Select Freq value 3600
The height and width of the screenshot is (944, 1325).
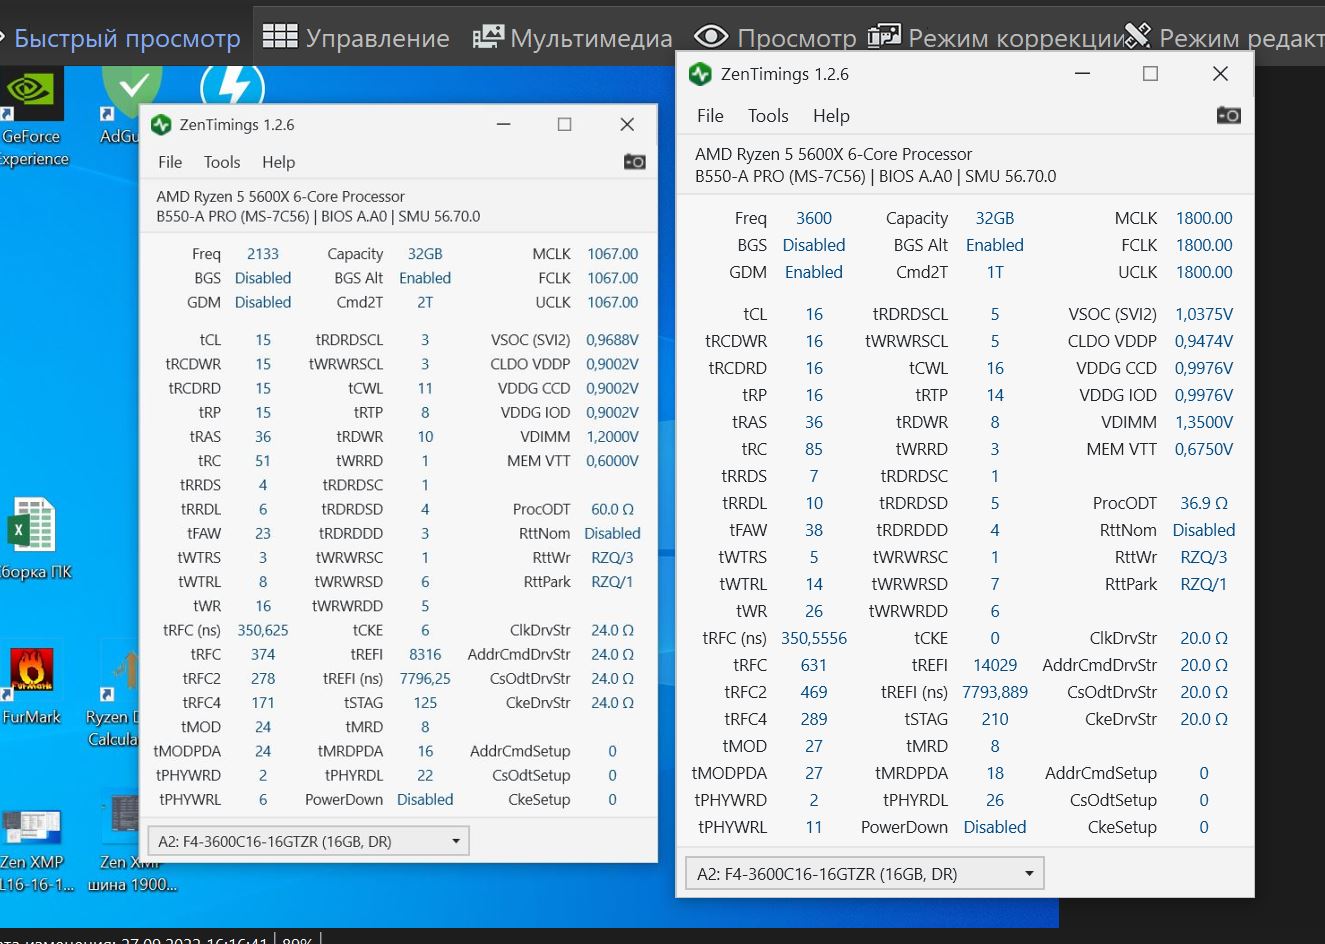(x=814, y=218)
